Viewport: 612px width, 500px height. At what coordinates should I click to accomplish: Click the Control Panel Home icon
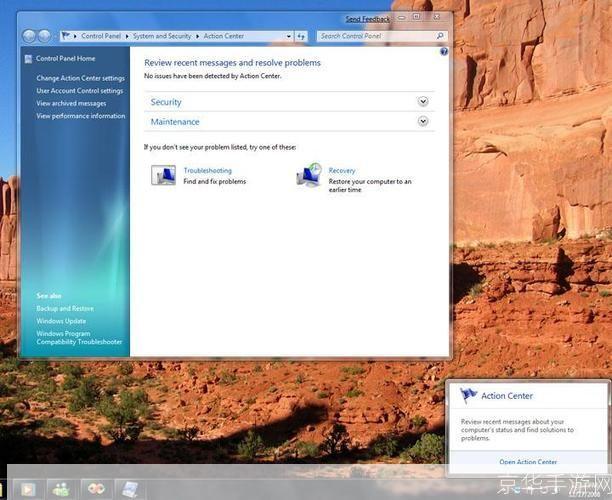[x=28, y=59]
